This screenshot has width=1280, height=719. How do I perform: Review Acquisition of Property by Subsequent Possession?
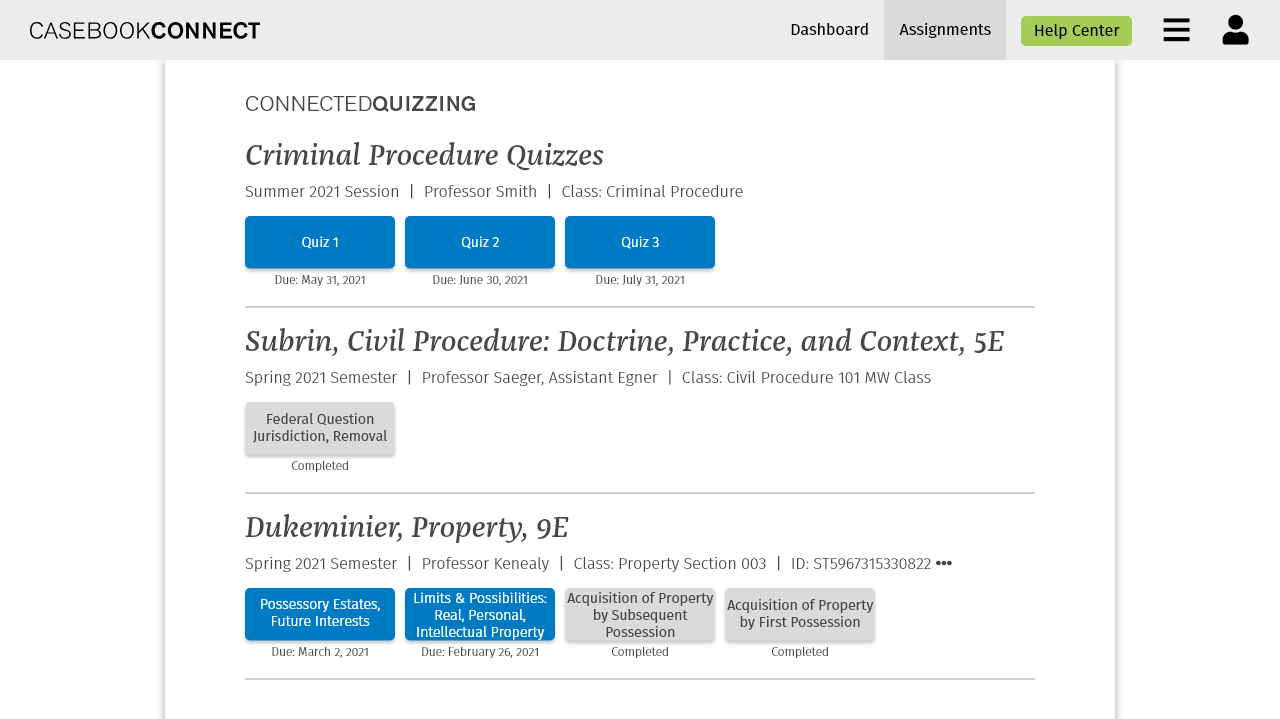pyautogui.click(x=640, y=614)
